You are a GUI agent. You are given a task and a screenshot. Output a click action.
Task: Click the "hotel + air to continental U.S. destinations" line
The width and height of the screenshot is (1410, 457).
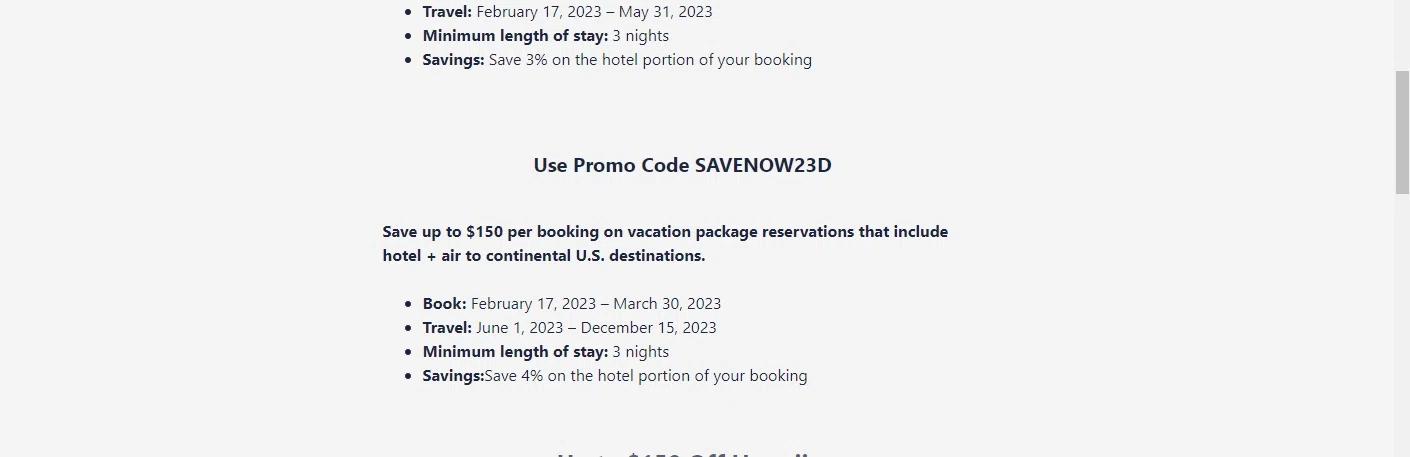click(543, 256)
